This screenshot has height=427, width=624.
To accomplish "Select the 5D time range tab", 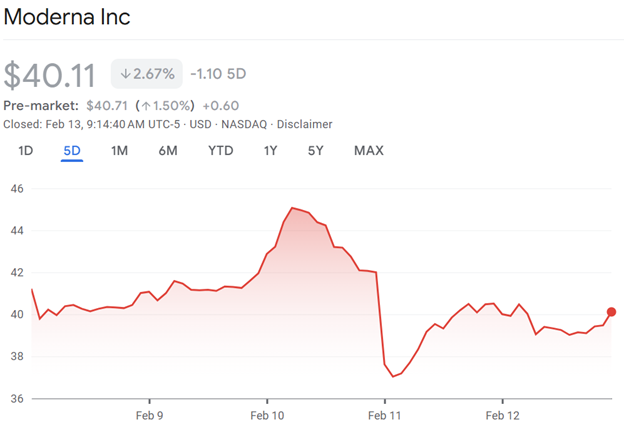I will (x=72, y=151).
